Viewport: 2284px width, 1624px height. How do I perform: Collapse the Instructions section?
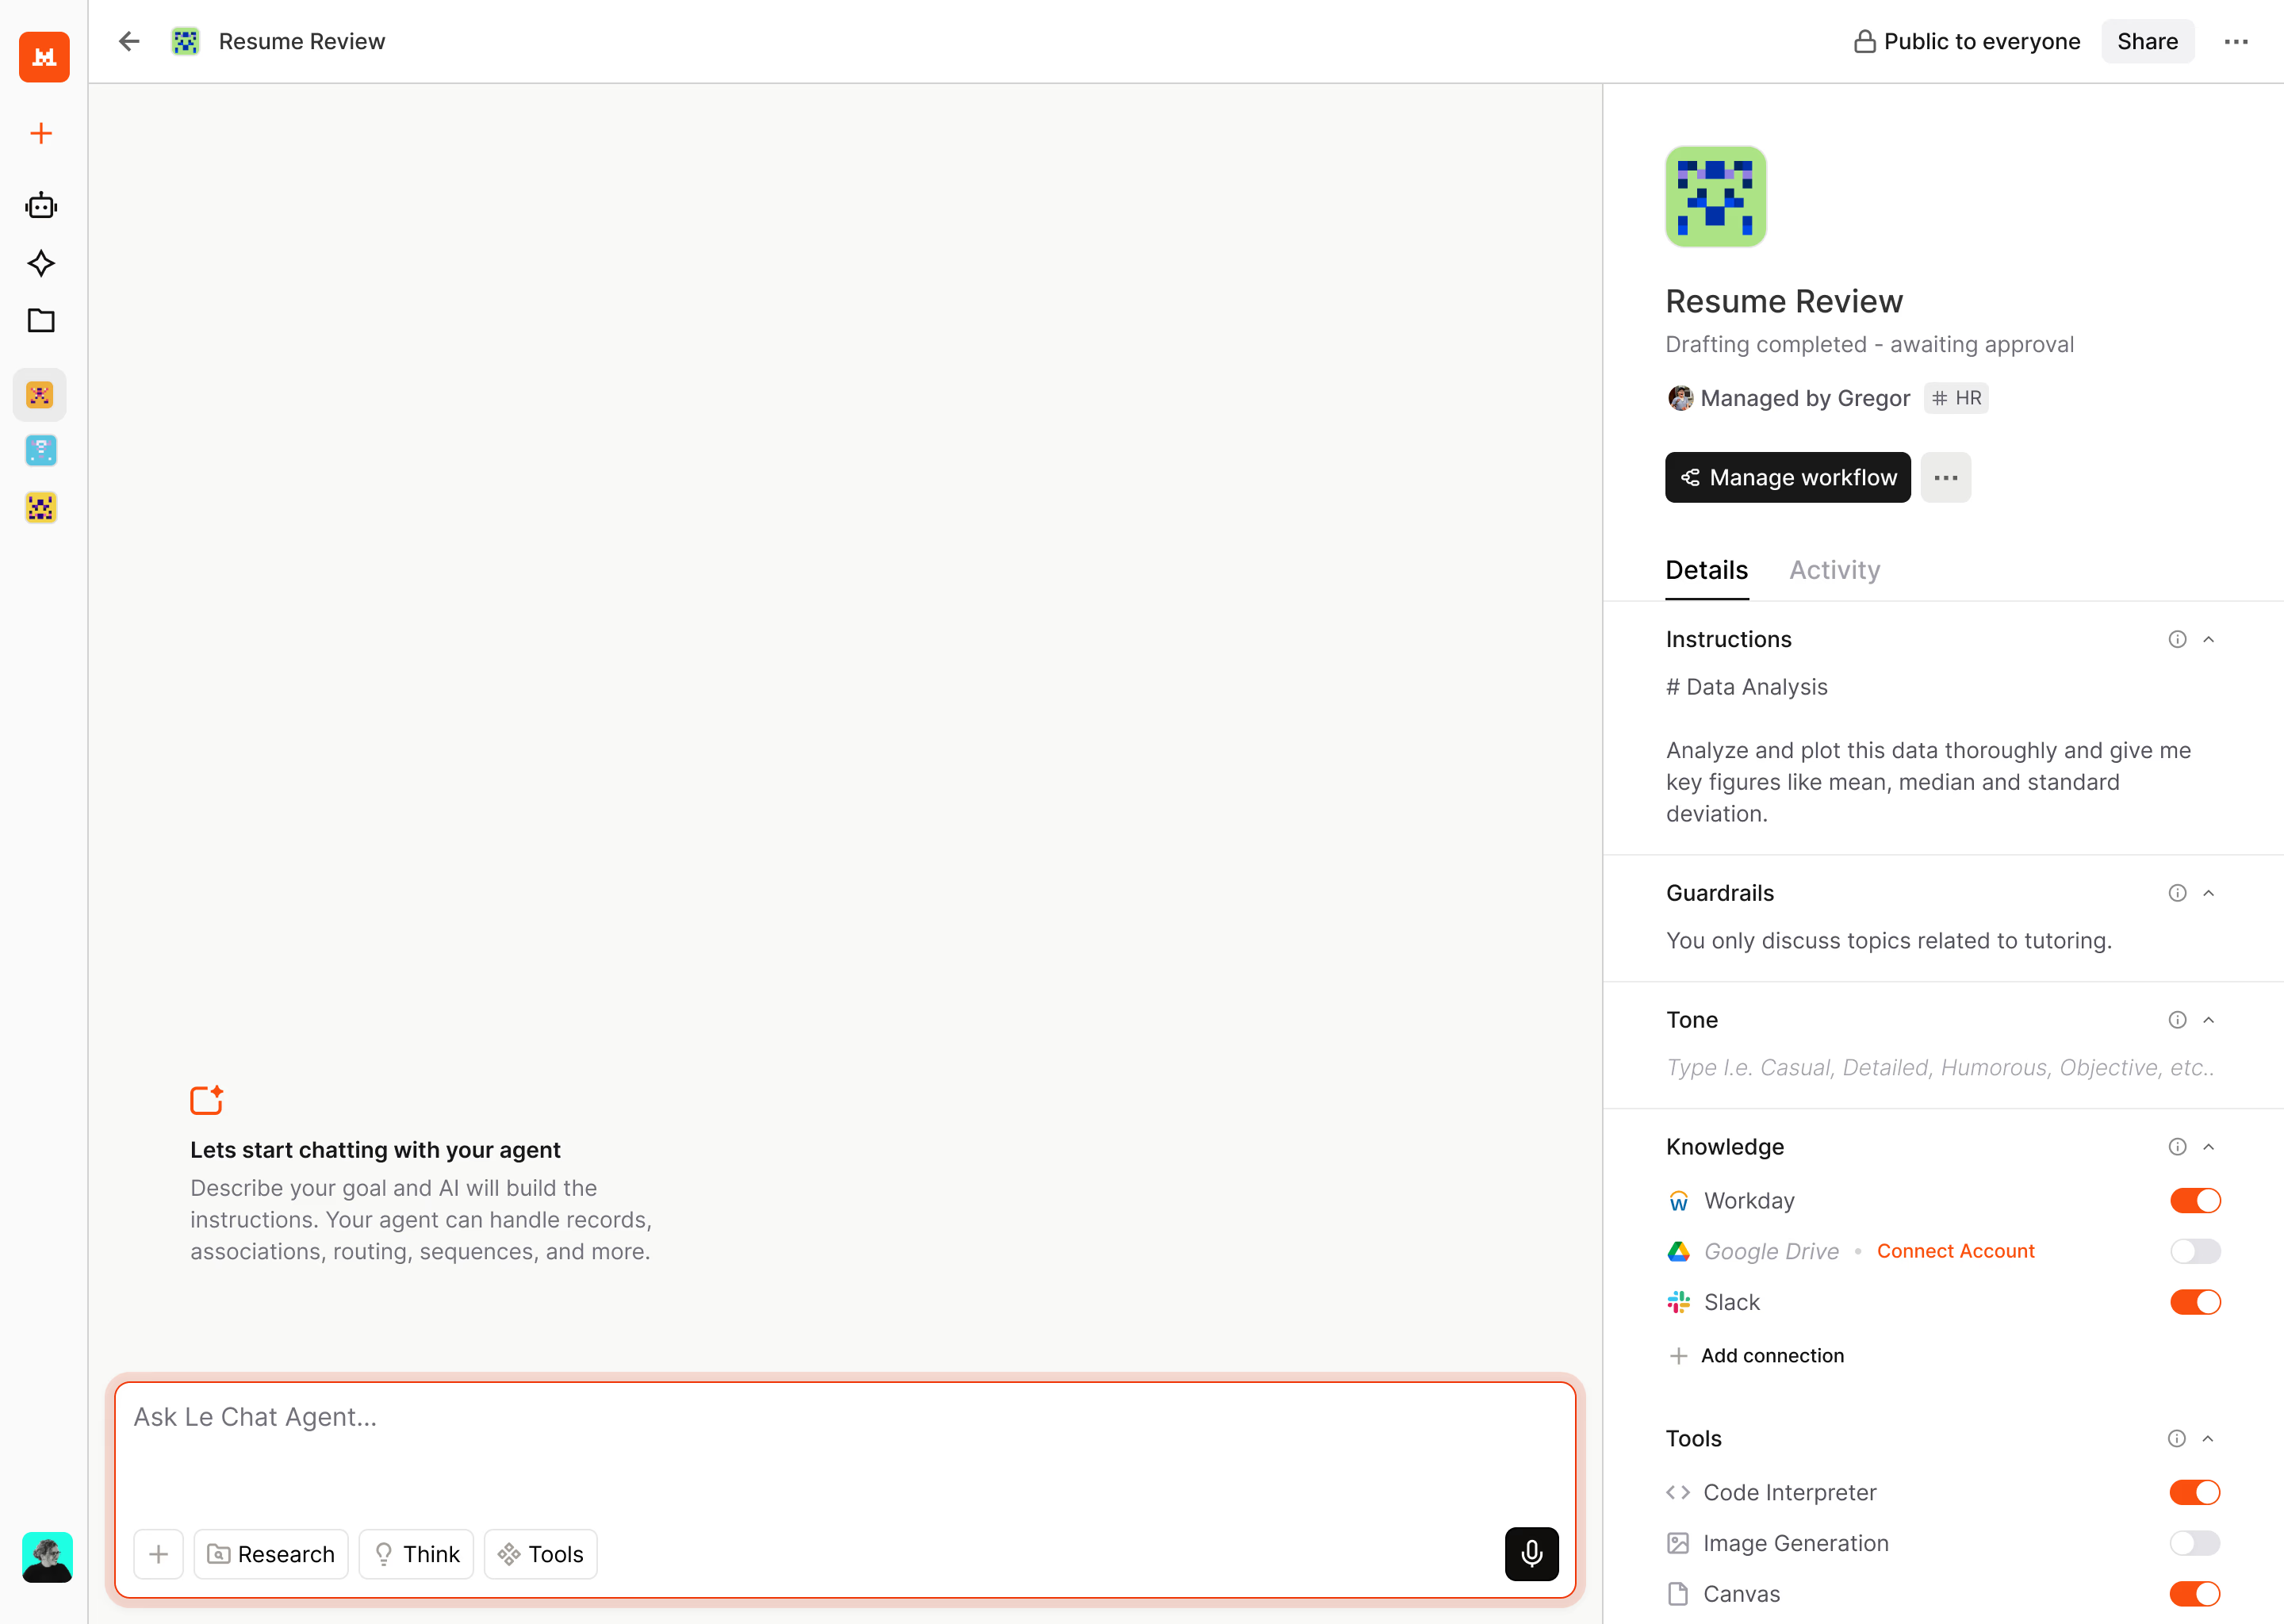pos(2209,639)
